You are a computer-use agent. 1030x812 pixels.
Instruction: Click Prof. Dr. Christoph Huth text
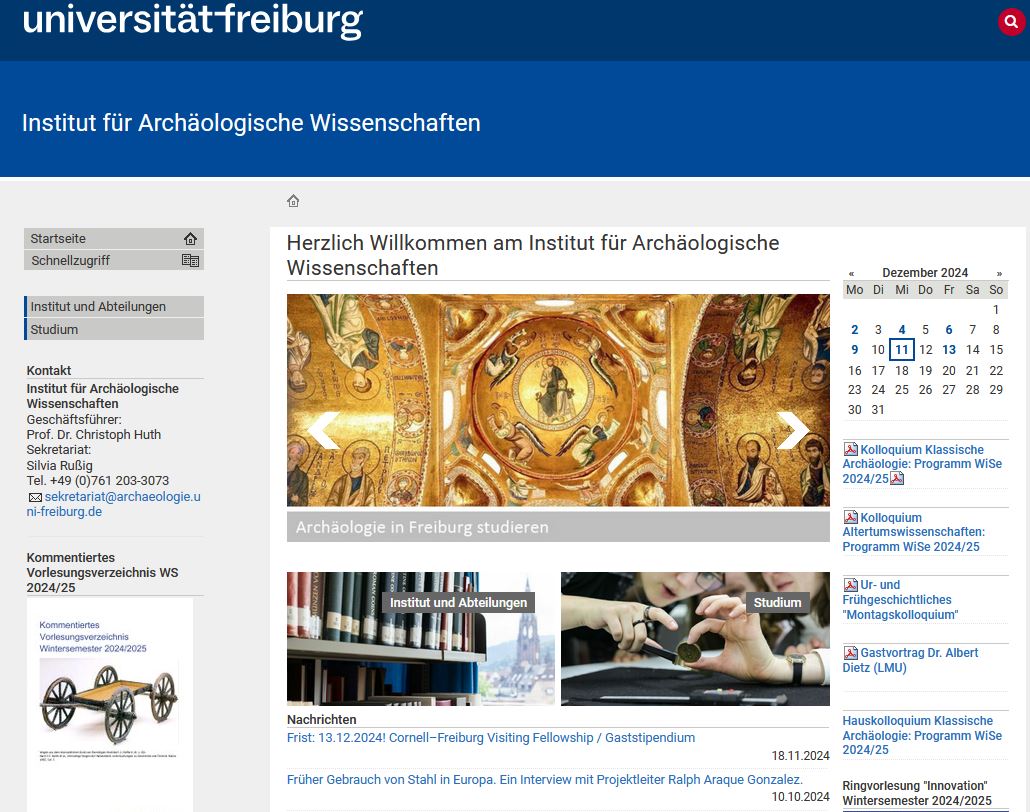pos(93,434)
